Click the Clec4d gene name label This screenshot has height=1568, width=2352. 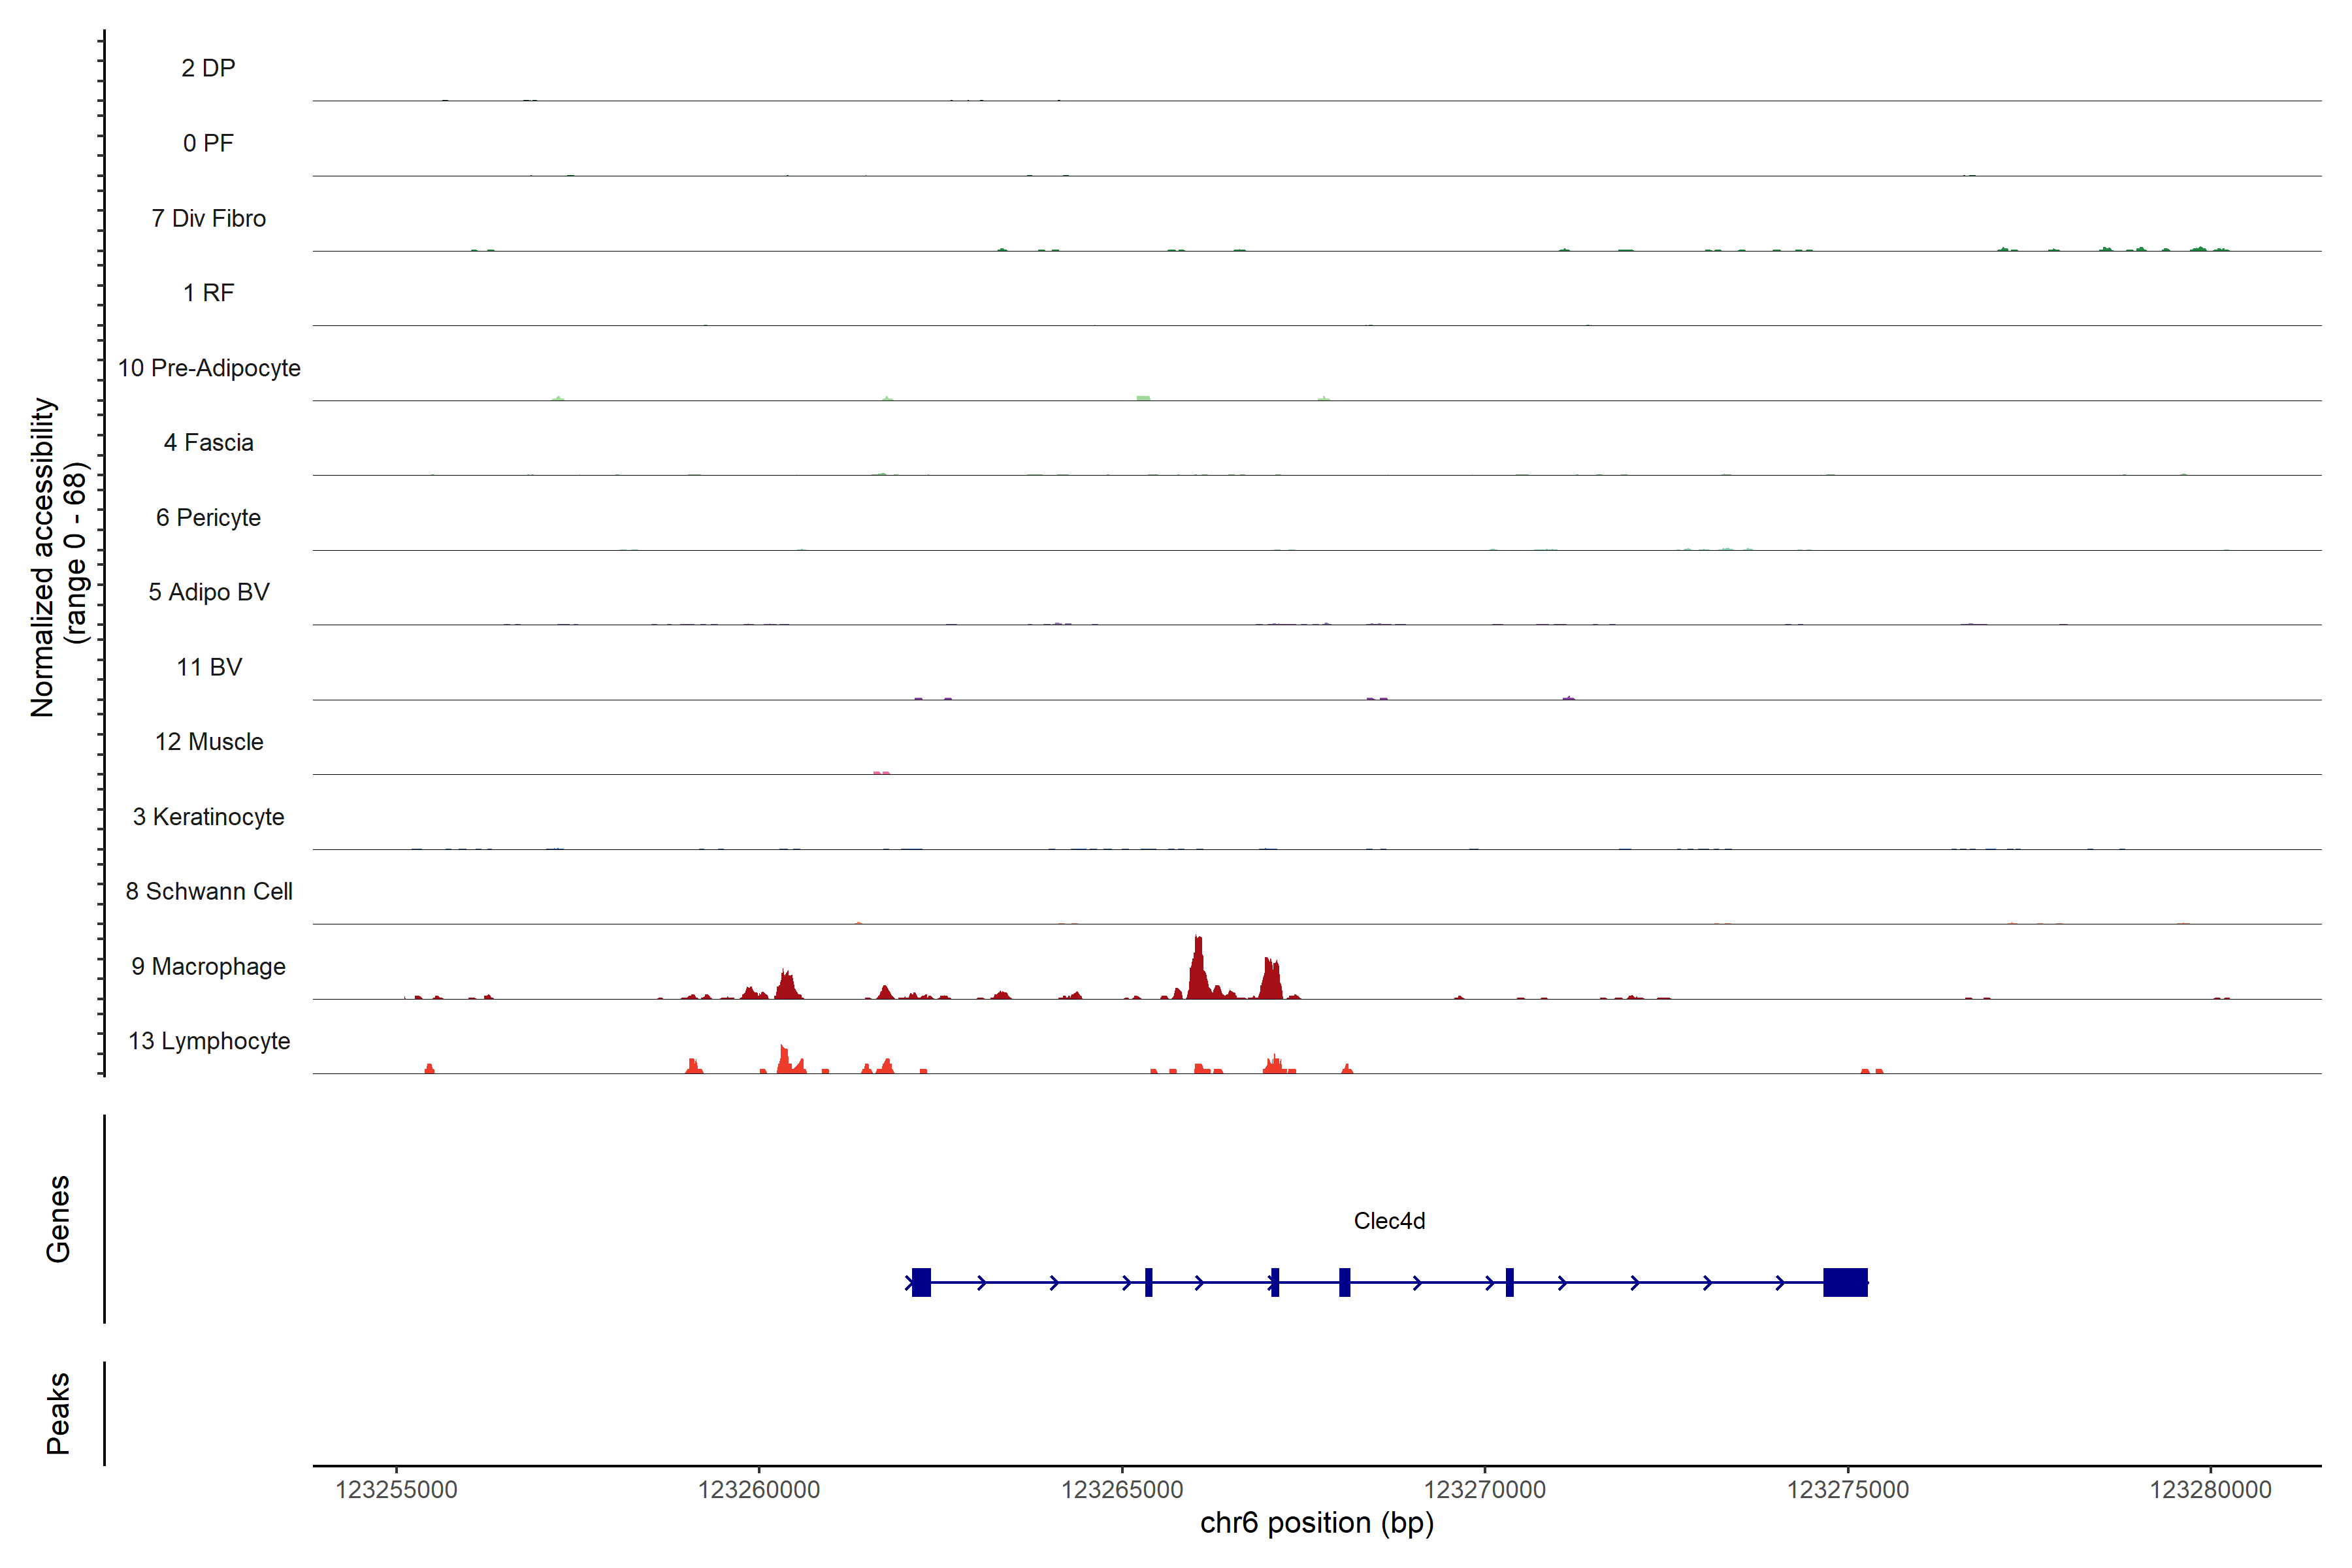[x=1389, y=1221]
